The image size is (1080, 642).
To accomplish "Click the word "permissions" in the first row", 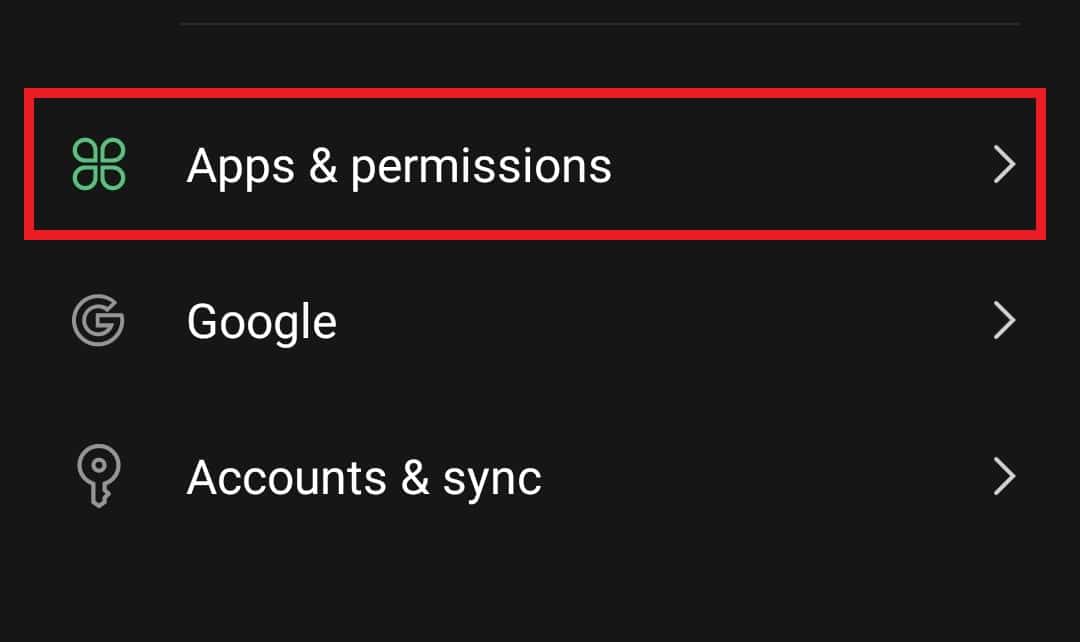I will (x=481, y=168).
